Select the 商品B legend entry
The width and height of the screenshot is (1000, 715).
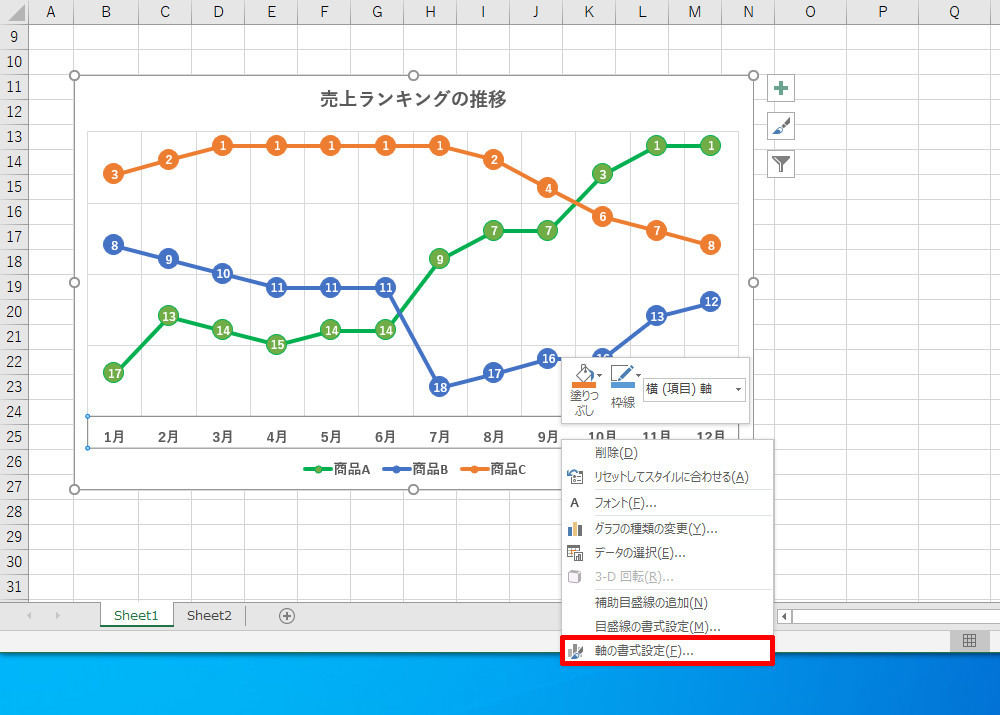point(415,469)
